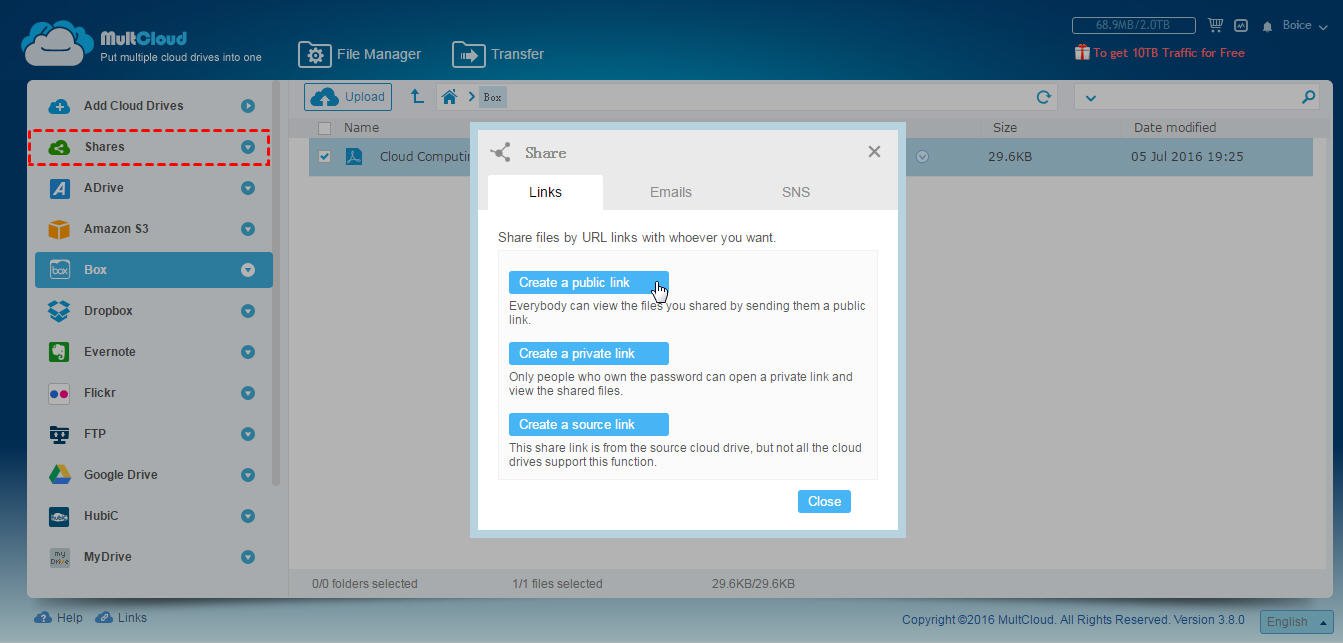Screen dimensions: 1343x643
Task: Open the Transfer section
Action: pyautogui.click(x=498, y=54)
